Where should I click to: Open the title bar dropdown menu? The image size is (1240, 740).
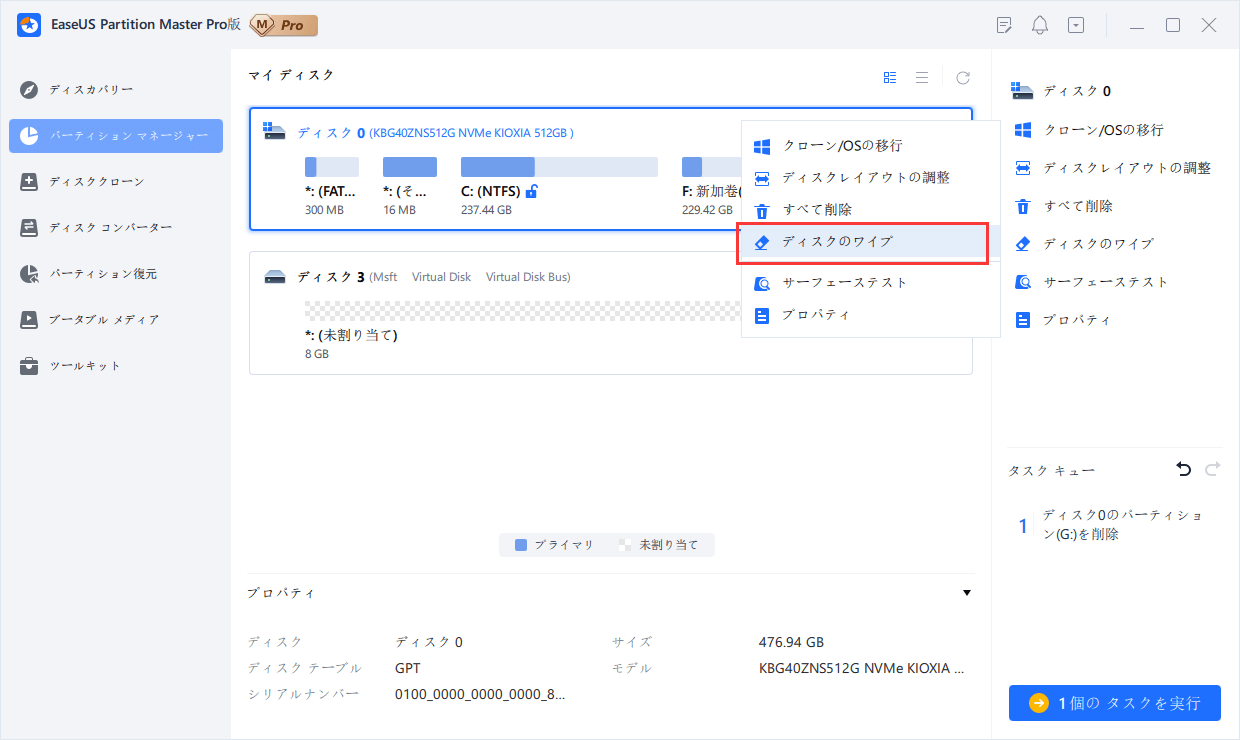pos(1076,24)
